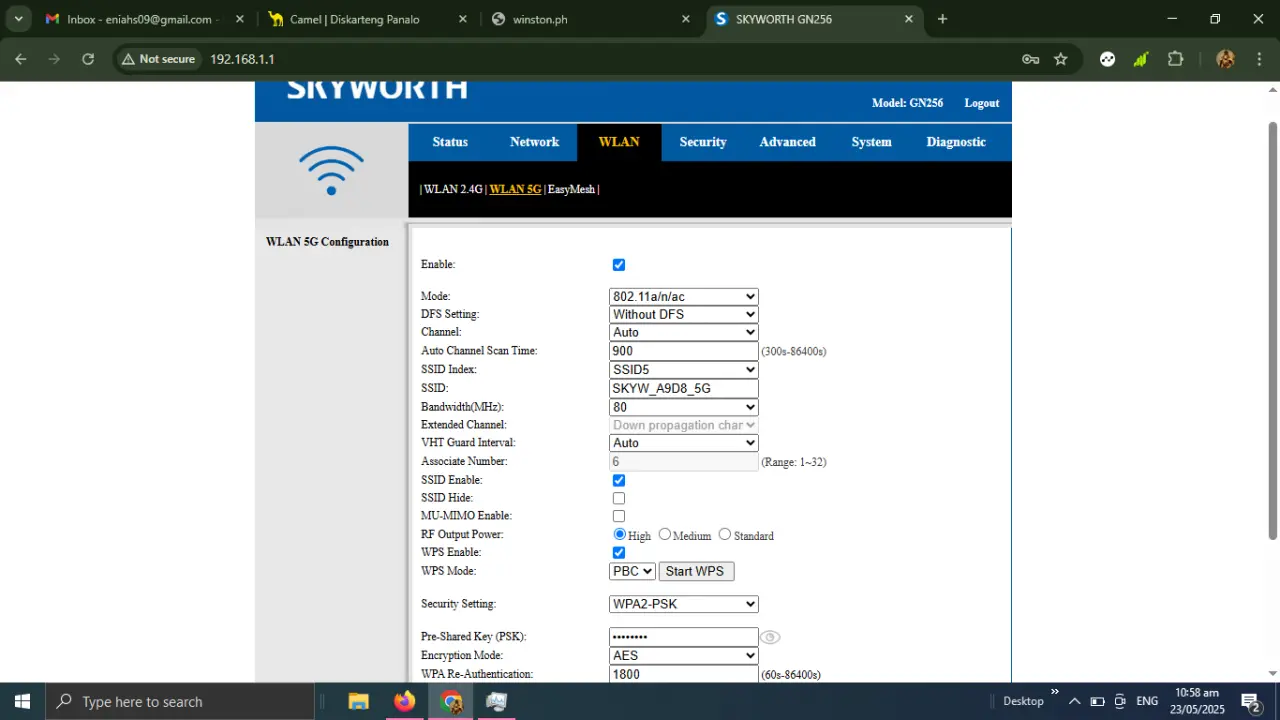Click the Wi-Fi logo in the sidebar
The image size is (1280, 720).
(x=331, y=170)
